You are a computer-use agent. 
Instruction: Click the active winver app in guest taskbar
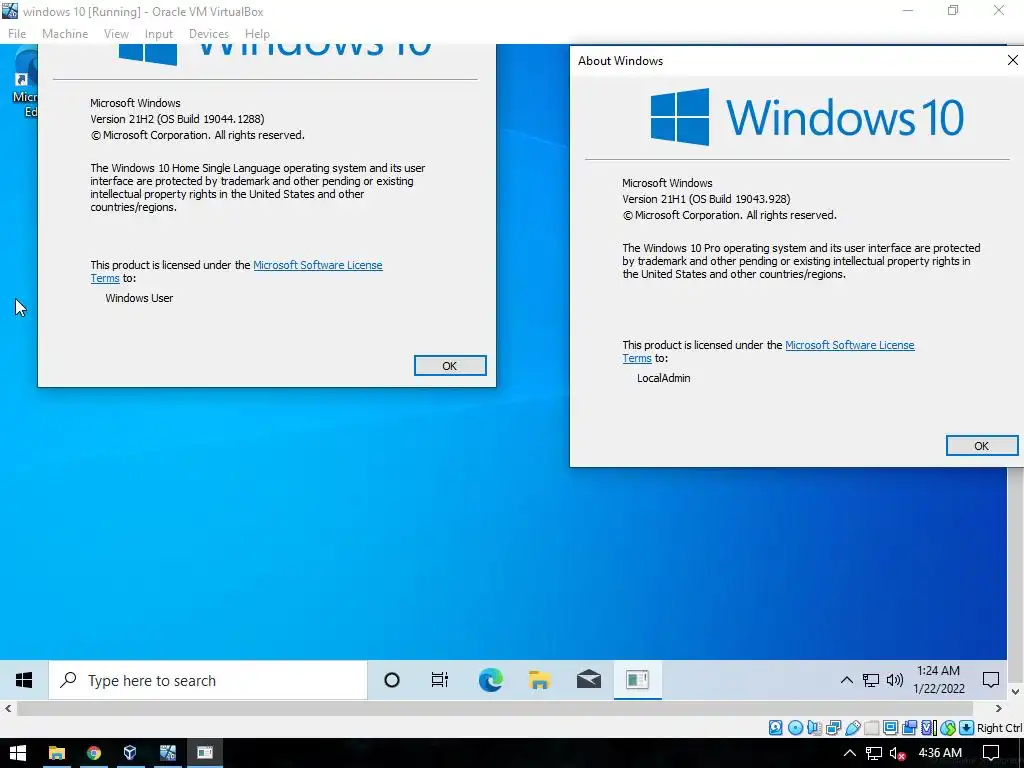pyautogui.click(x=637, y=680)
